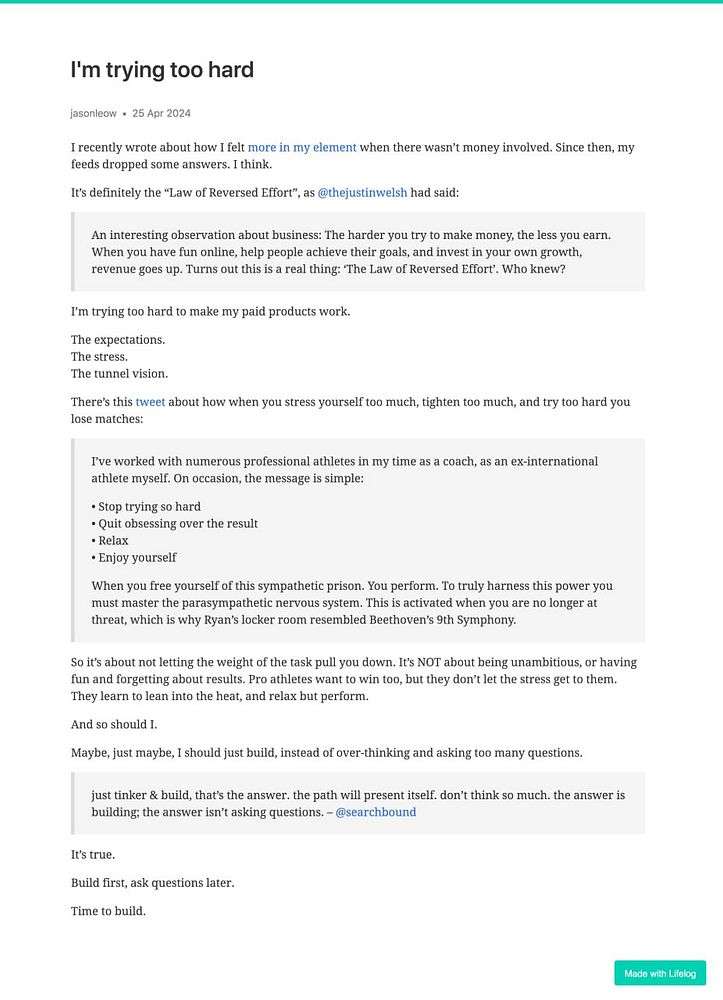Click the line "The tunnel vision."
723x1000 pixels.
pos(119,374)
